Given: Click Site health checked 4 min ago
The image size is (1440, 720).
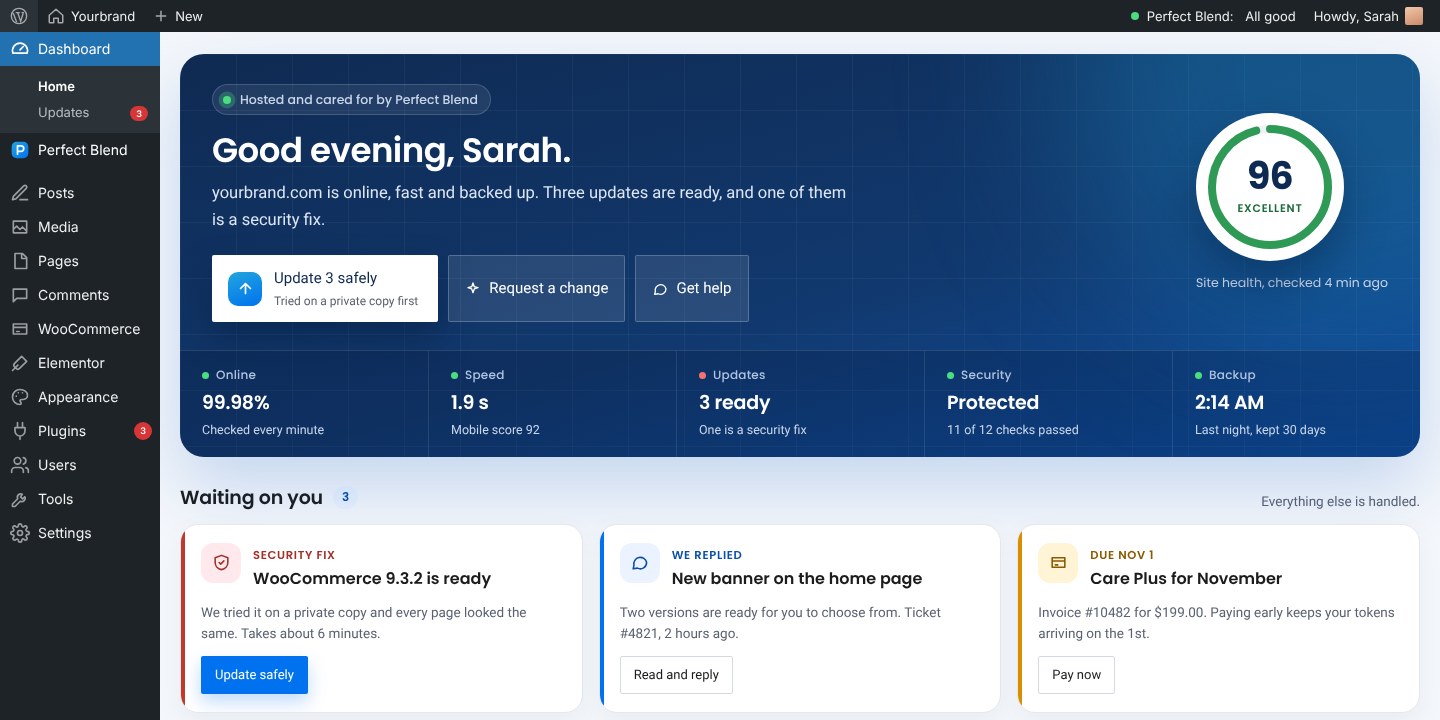Looking at the screenshot, I should click(x=1292, y=283).
